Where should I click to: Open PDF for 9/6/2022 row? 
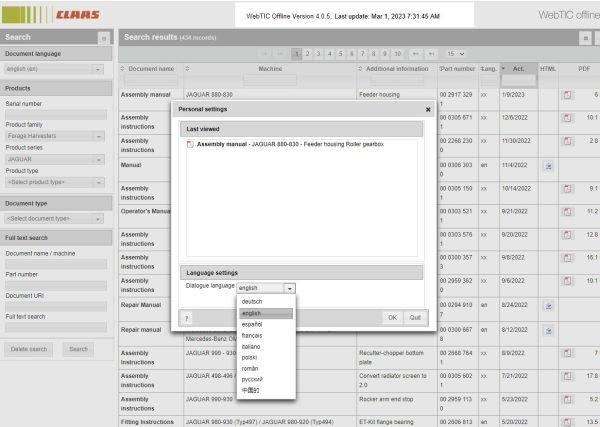(x=567, y=281)
